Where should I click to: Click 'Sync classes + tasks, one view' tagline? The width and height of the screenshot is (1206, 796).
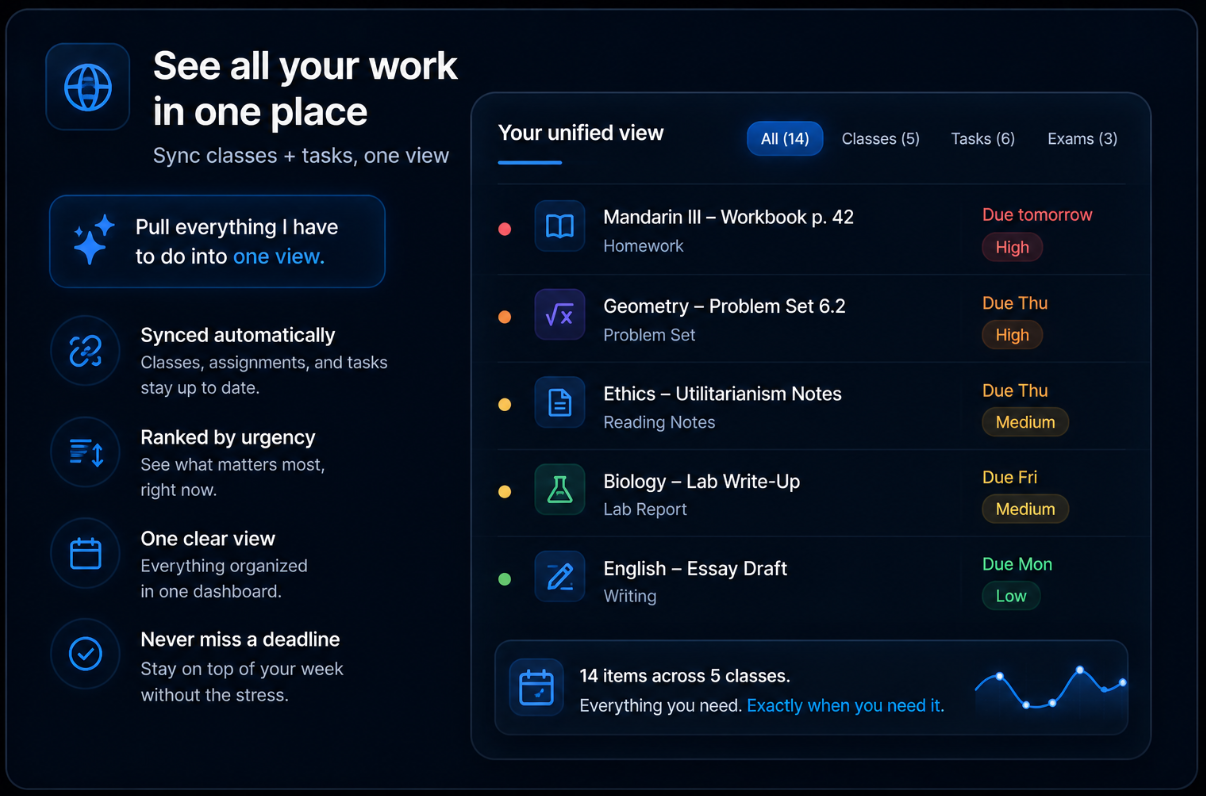pos(301,156)
